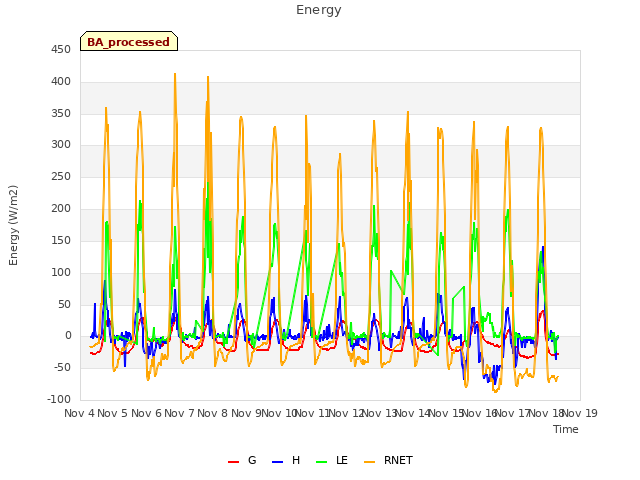Click the Time x-axis label
Viewport: 640px width, 480px height.
pyautogui.click(x=566, y=429)
